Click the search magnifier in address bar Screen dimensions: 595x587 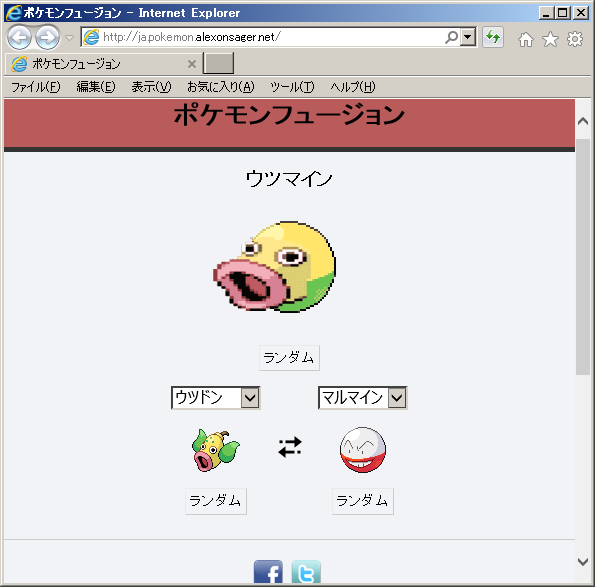[451, 37]
